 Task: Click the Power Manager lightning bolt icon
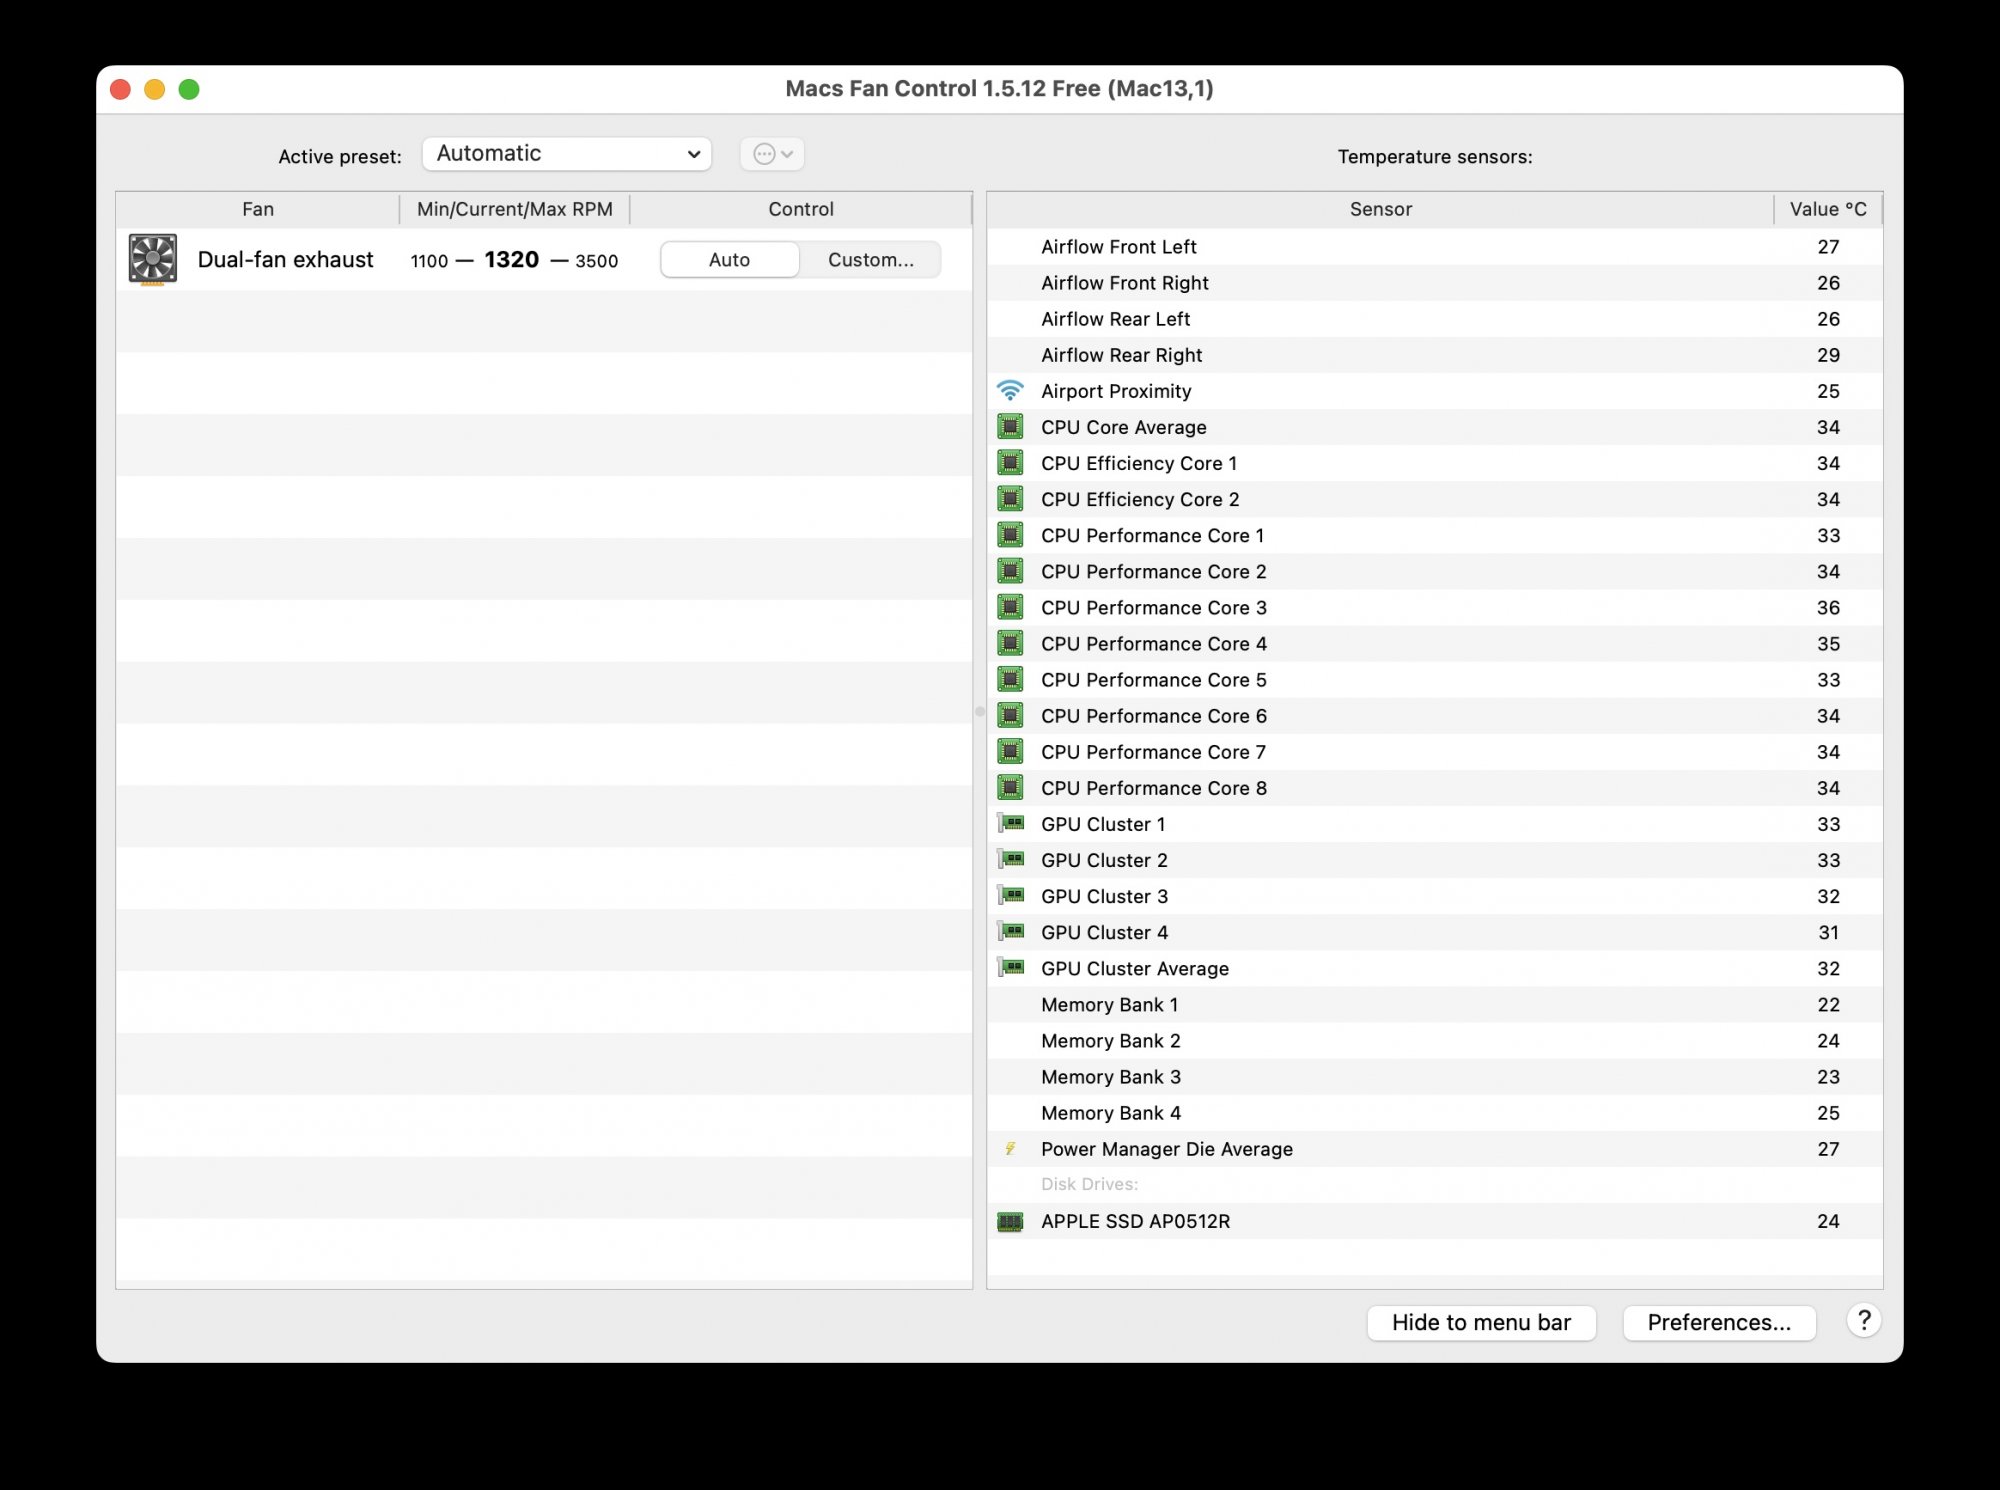pyautogui.click(x=1010, y=1149)
